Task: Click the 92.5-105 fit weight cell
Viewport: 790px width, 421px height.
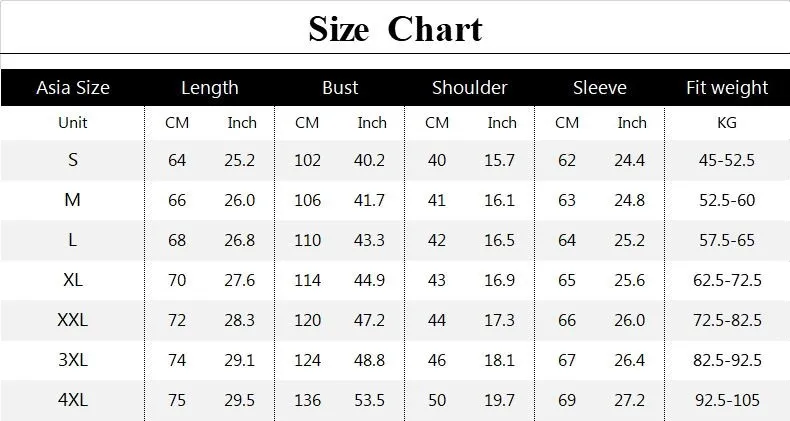Action: pyautogui.click(x=727, y=400)
